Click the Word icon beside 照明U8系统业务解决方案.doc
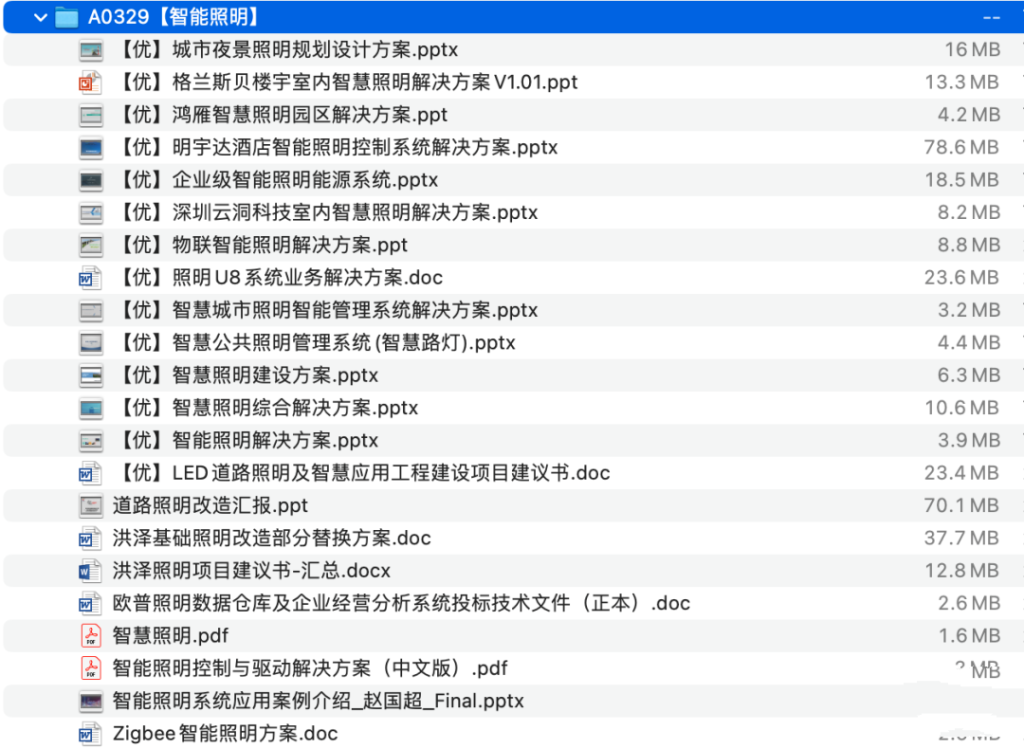 click(90, 277)
